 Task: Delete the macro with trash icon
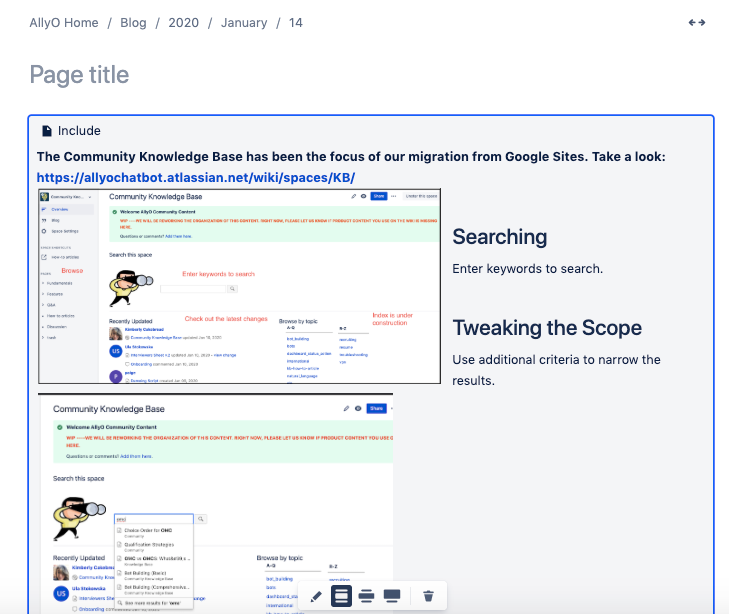click(428, 596)
